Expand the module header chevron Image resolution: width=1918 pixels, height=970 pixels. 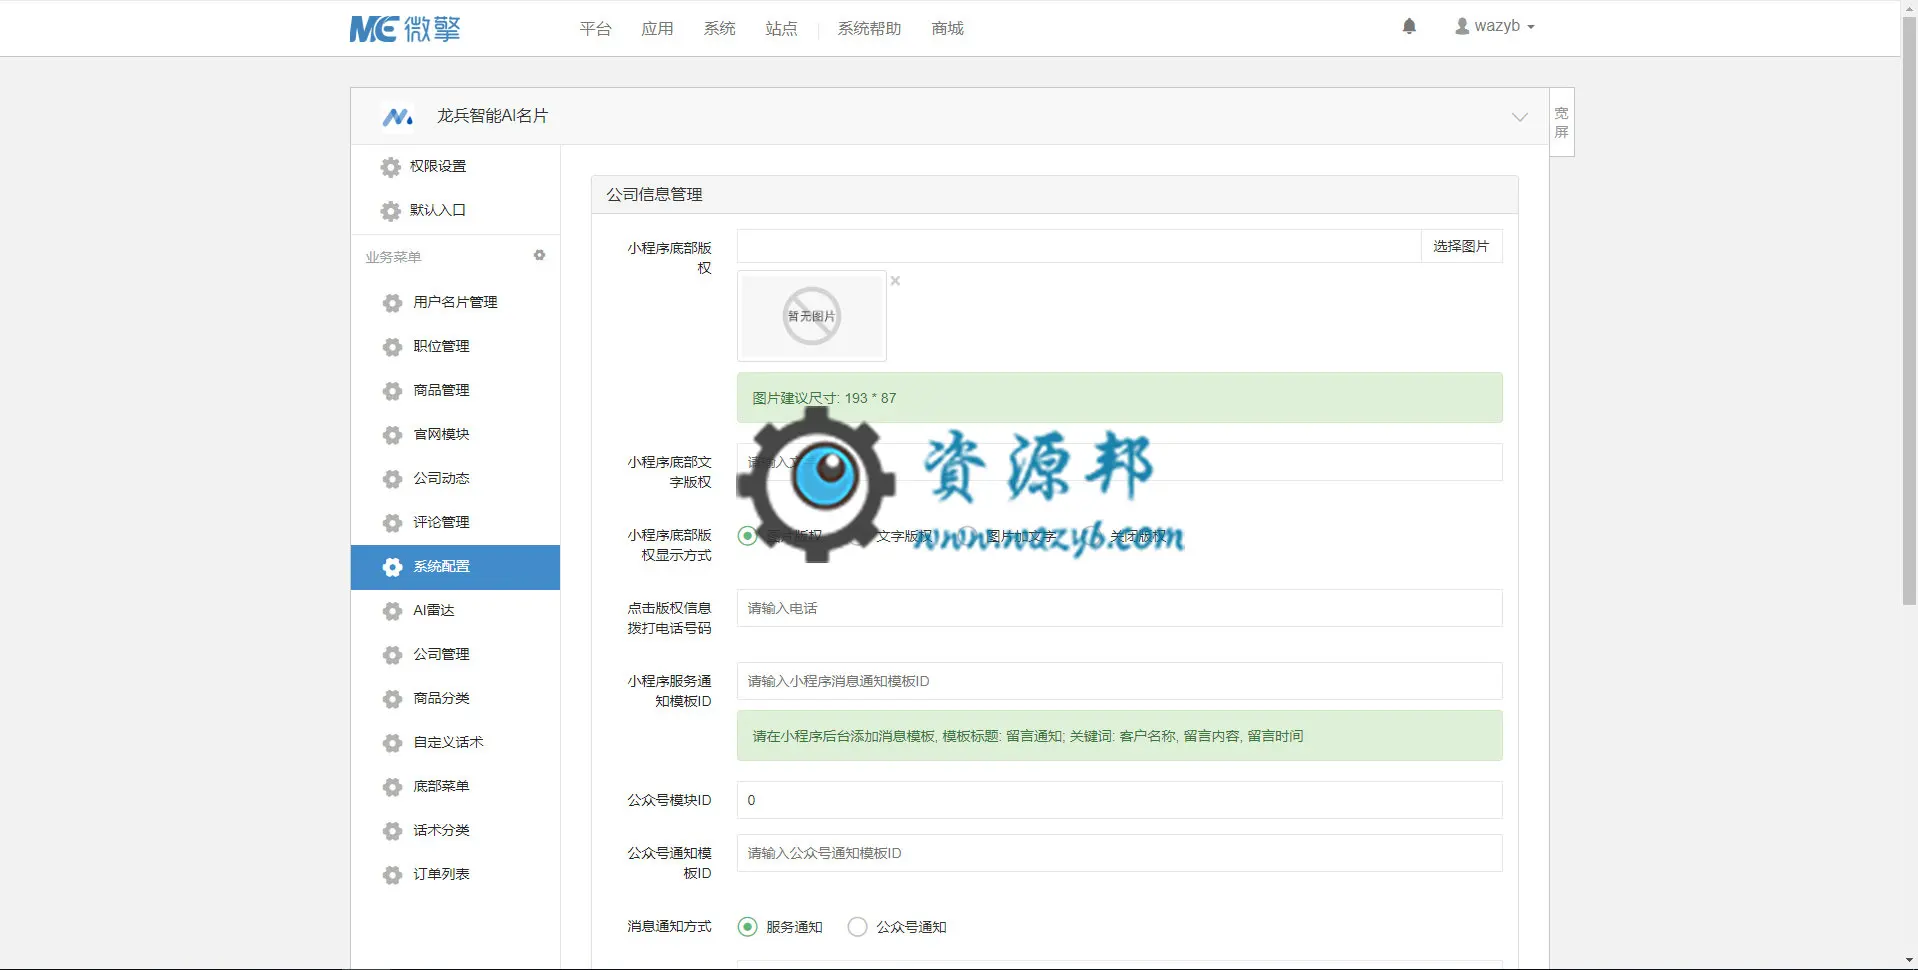1519,117
